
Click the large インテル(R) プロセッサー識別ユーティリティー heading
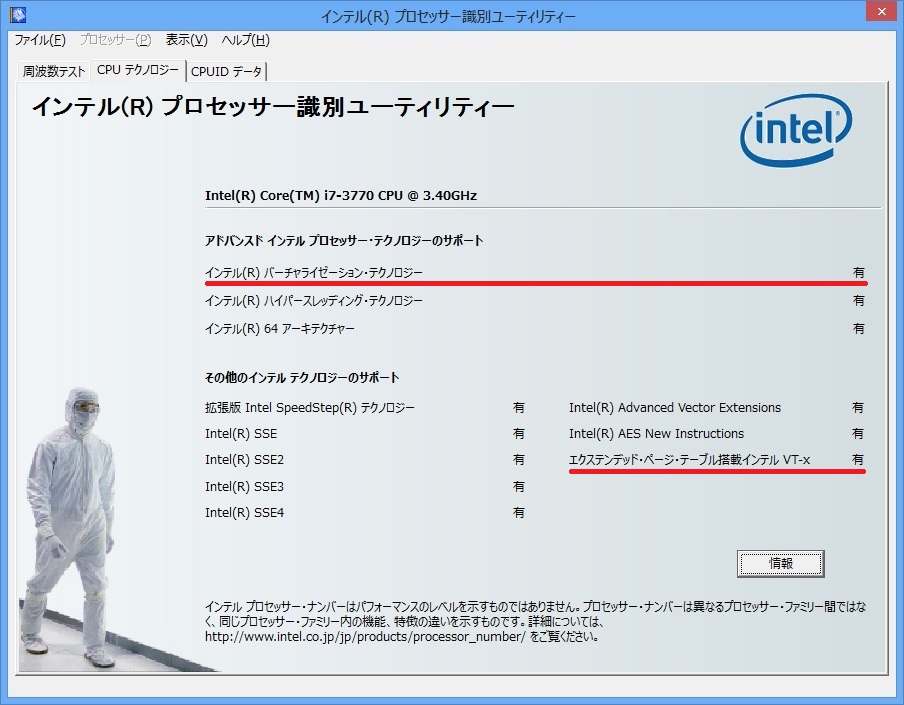point(273,107)
